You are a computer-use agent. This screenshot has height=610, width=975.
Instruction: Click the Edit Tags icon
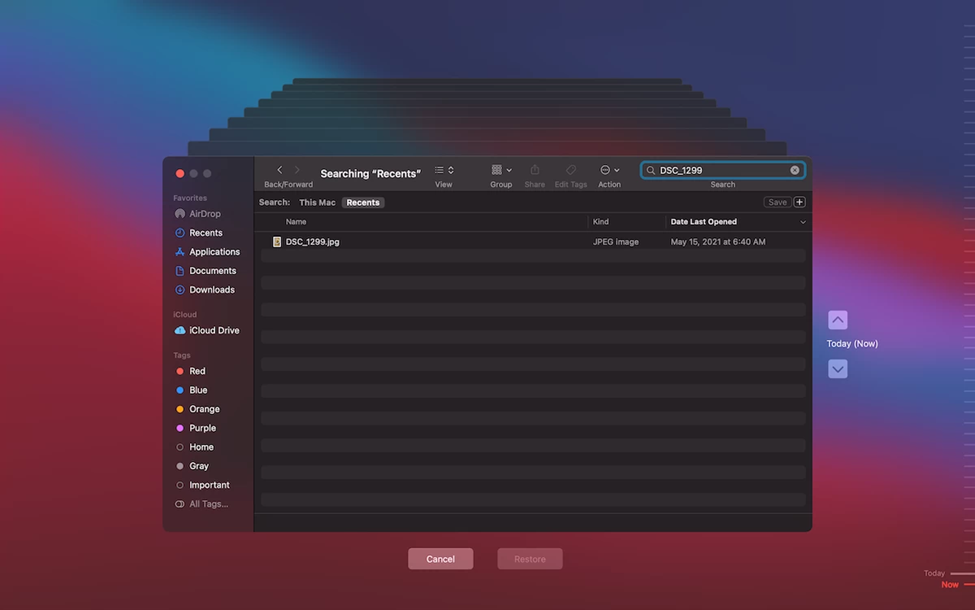[571, 170]
